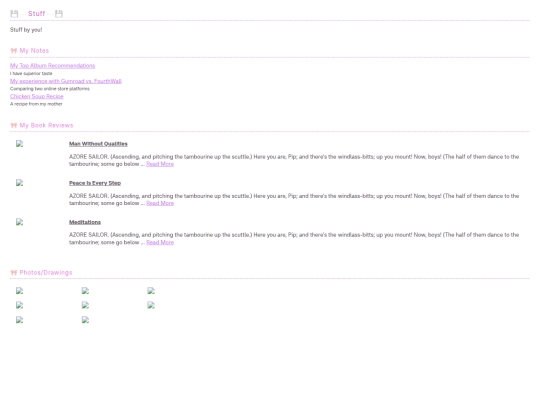Click 'Comparing two online store platforms' text
The width and height of the screenshot is (540, 405).
pyautogui.click(x=50, y=89)
